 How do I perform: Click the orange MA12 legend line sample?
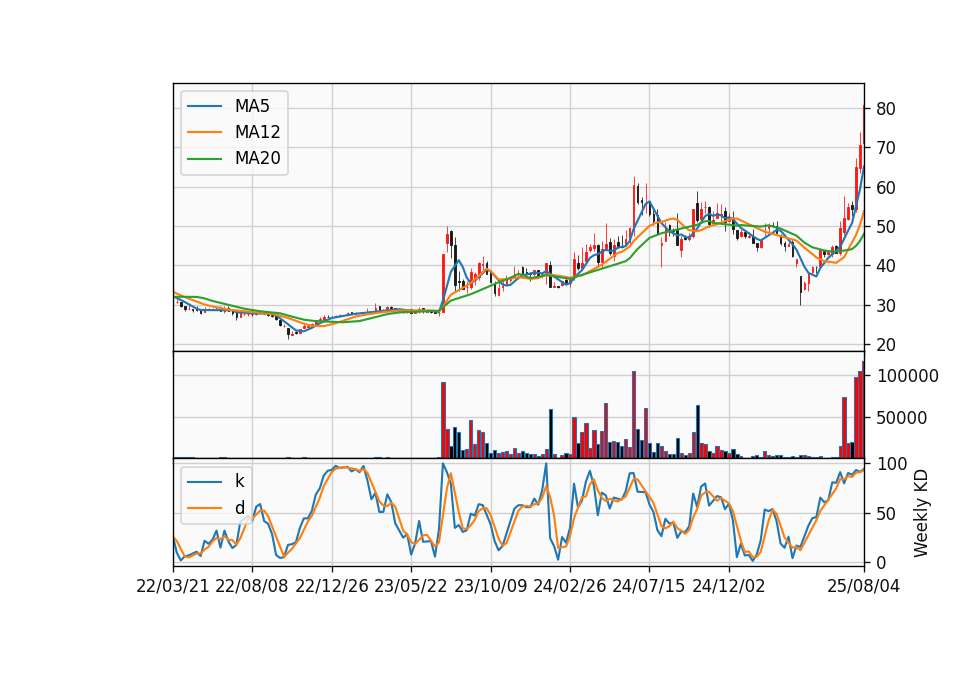[x=204, y=132]
